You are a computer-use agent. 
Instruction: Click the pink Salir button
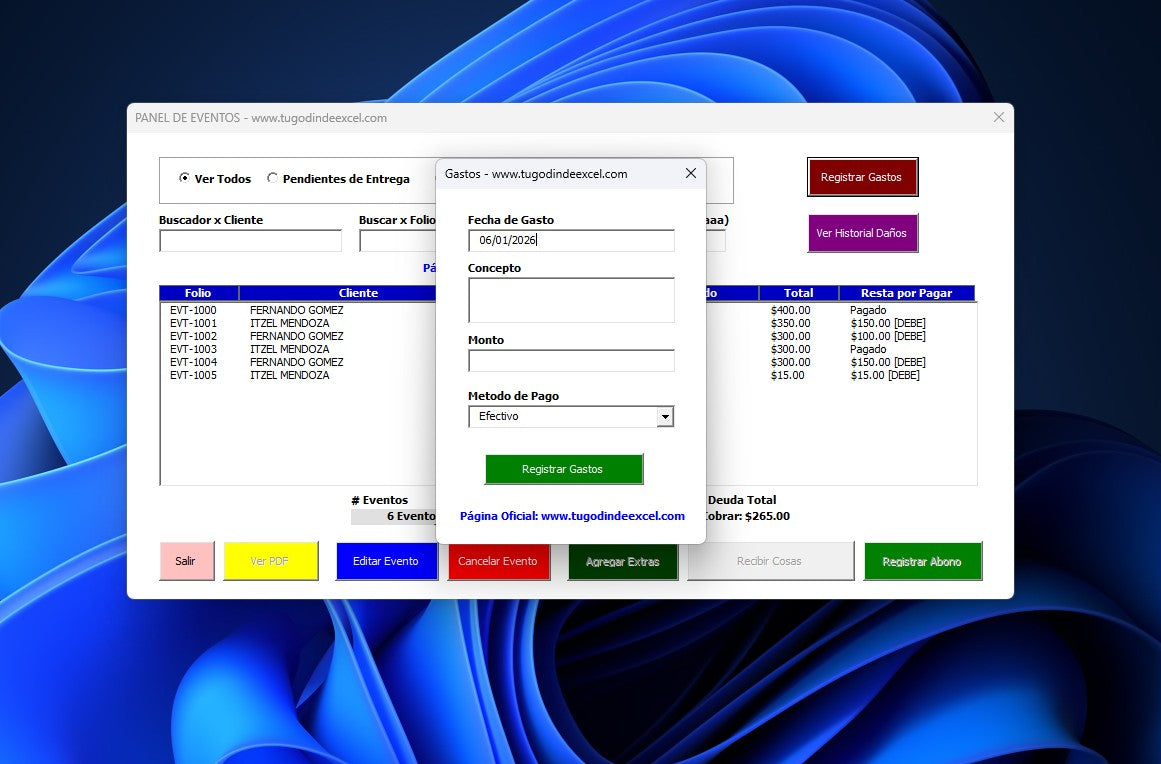(186, 561)
